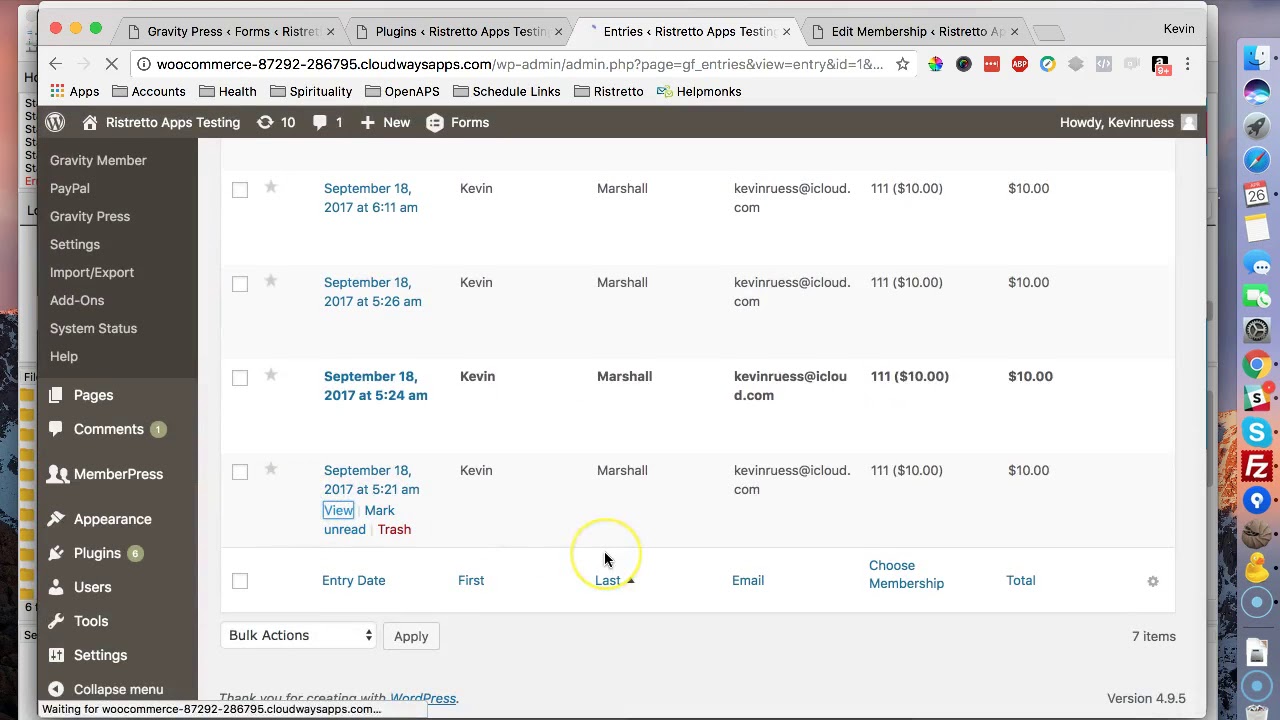
Task: Open the Plugins sidebar menu item
Action: (x=96, y=553)
